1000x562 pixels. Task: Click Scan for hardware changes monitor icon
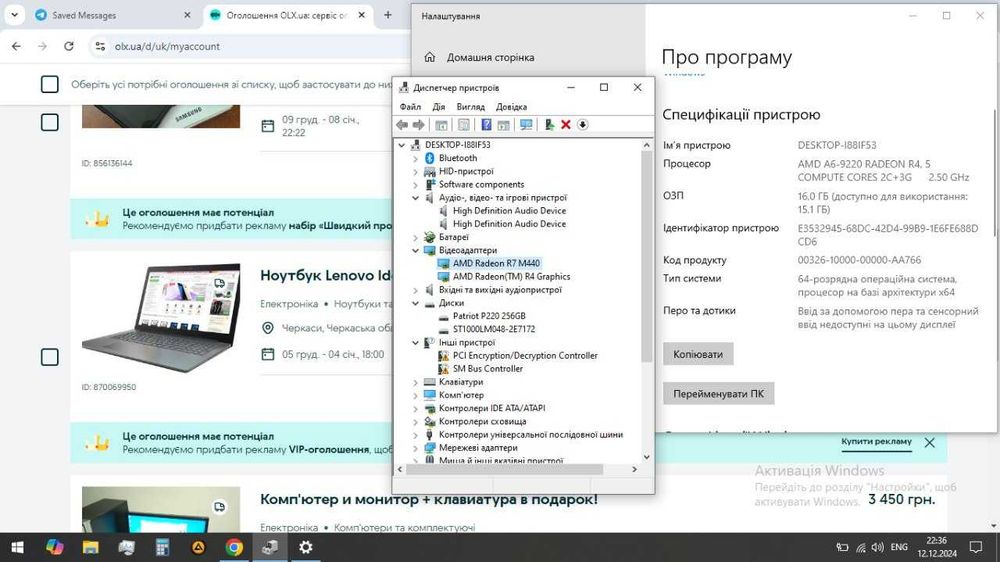click(526, 125)
